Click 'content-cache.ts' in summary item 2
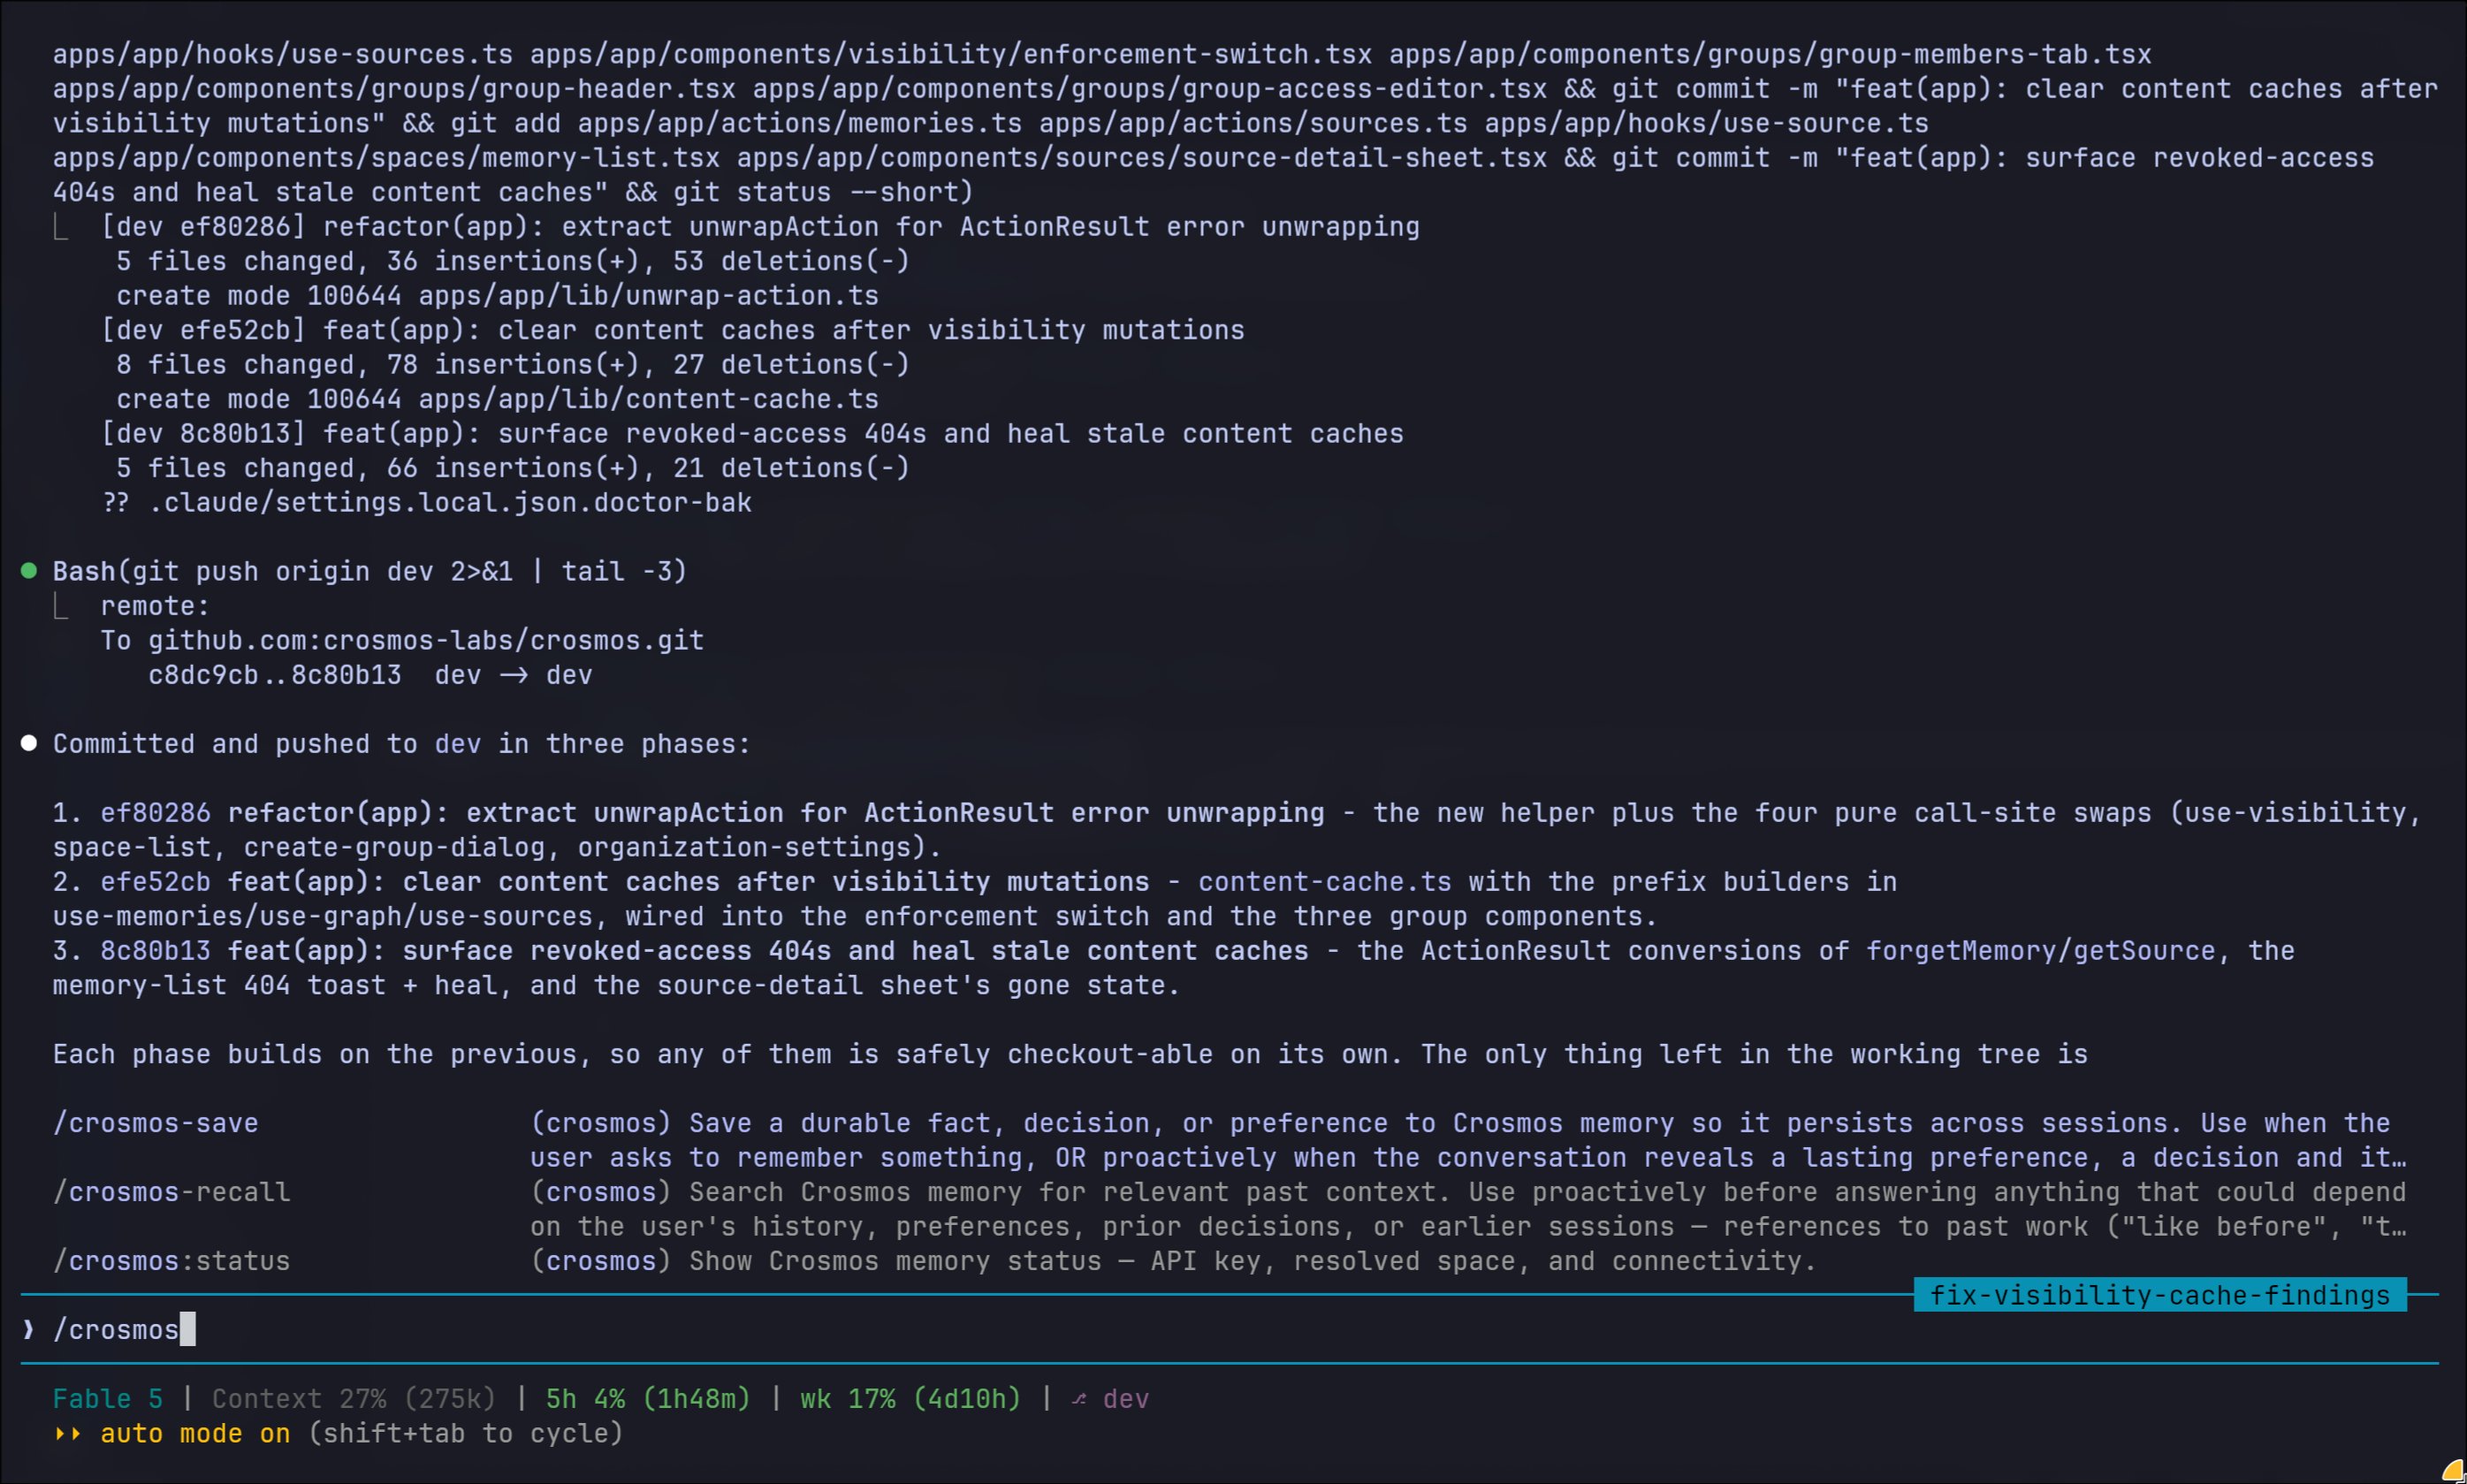The image size is (2467, 1484). 1325,882
